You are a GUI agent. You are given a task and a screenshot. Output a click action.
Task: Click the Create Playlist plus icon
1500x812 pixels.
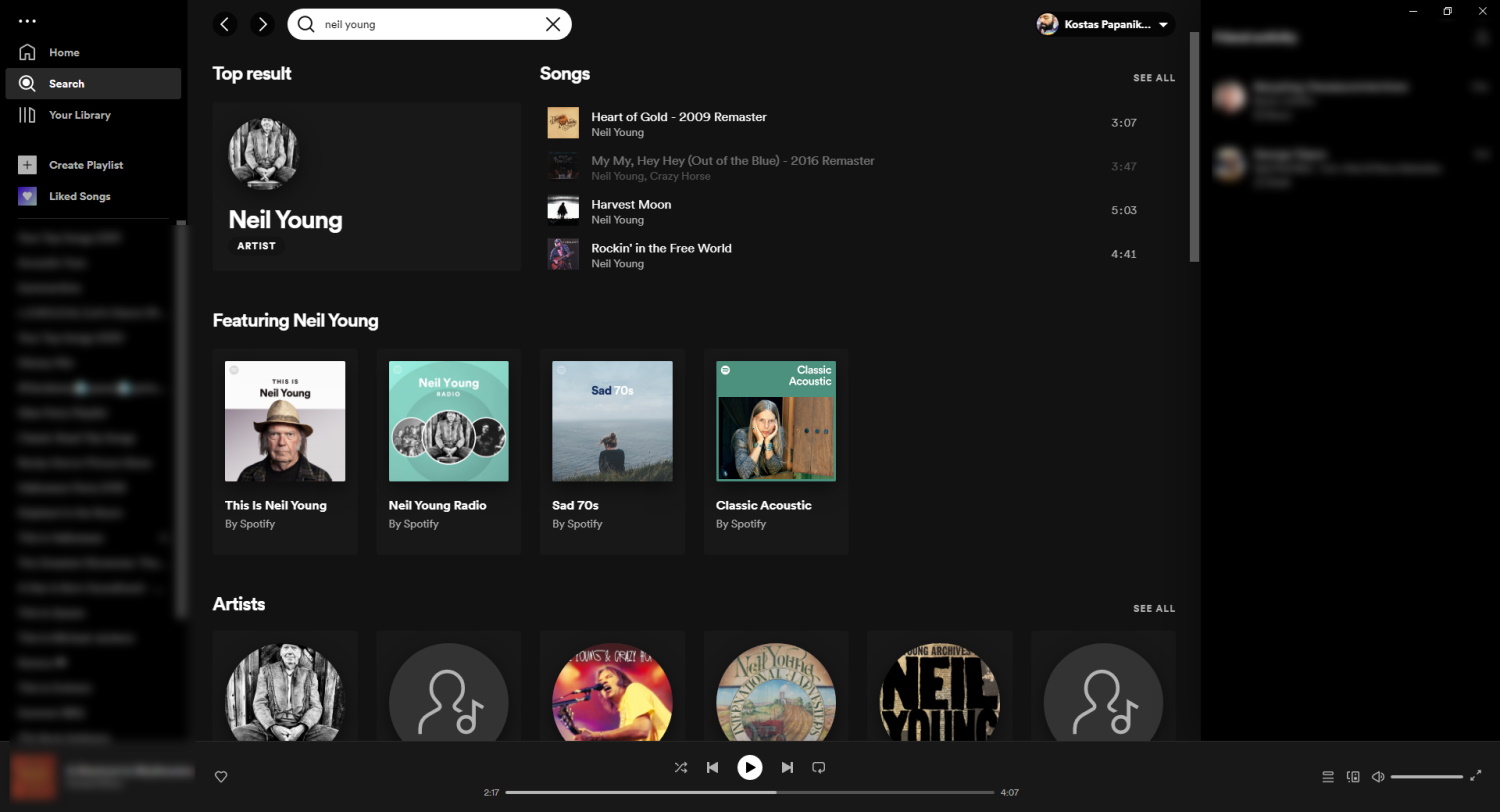pyautogui.click(x=27, y=165)
